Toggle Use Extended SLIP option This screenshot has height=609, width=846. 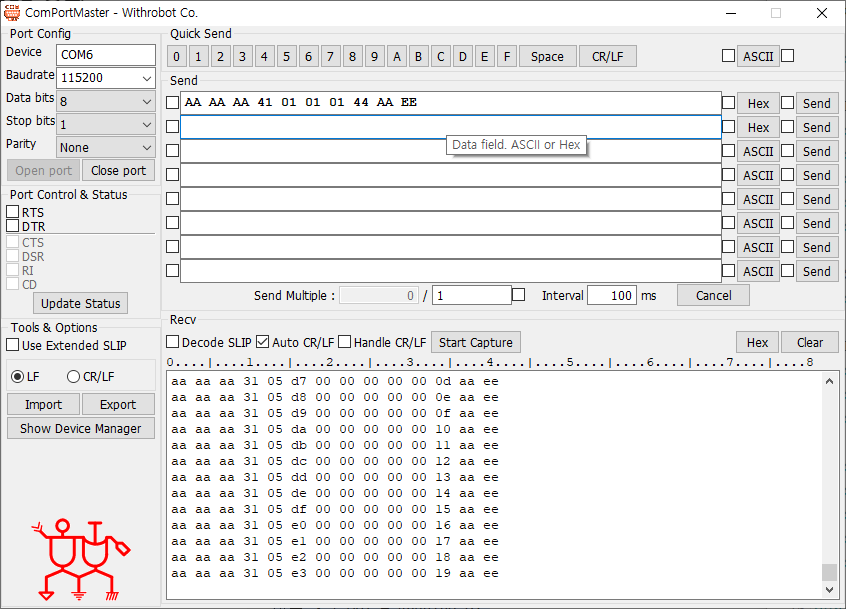(12, 345)
